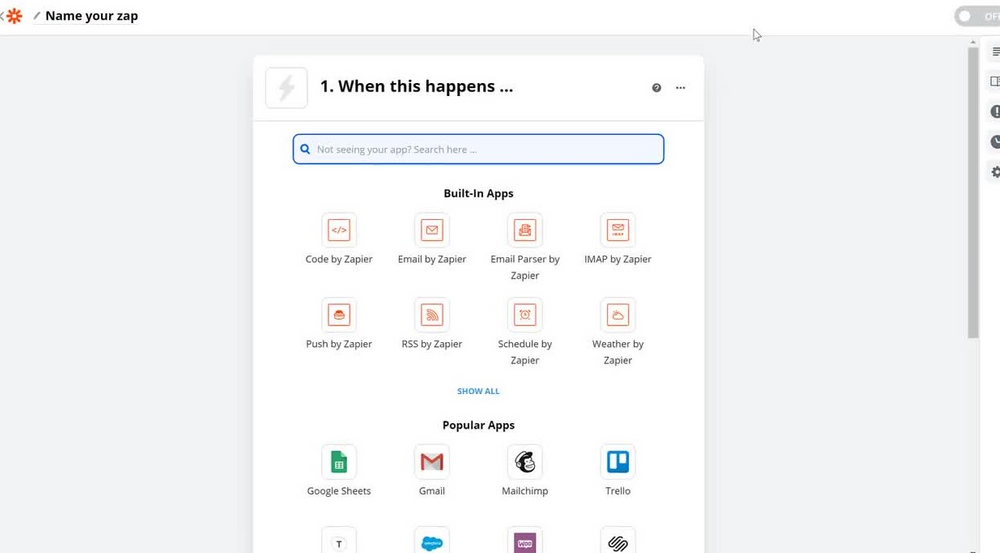Select the WooCommerce purple app icon
The image size is (1000, 553).
[525, 541]
